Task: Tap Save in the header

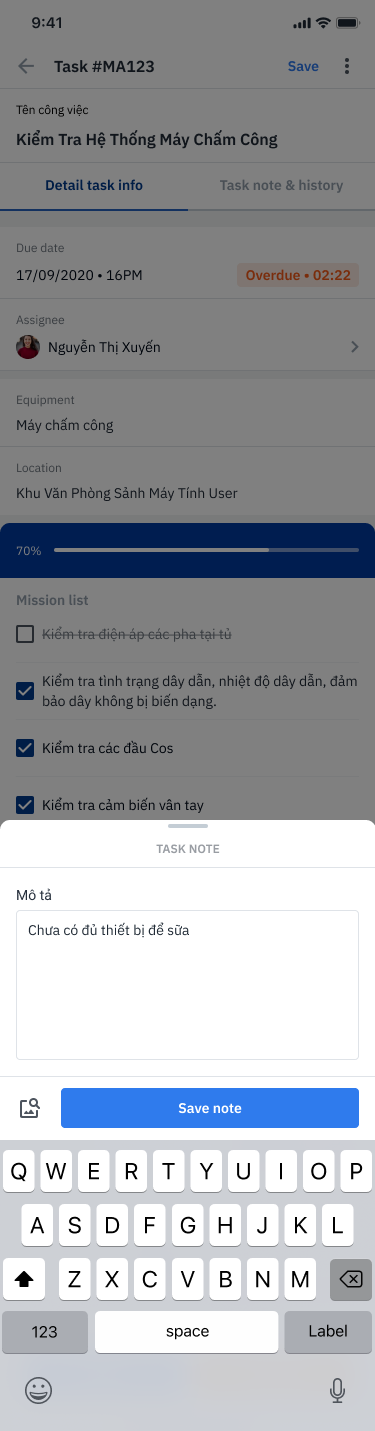Action: click(303, 66)
